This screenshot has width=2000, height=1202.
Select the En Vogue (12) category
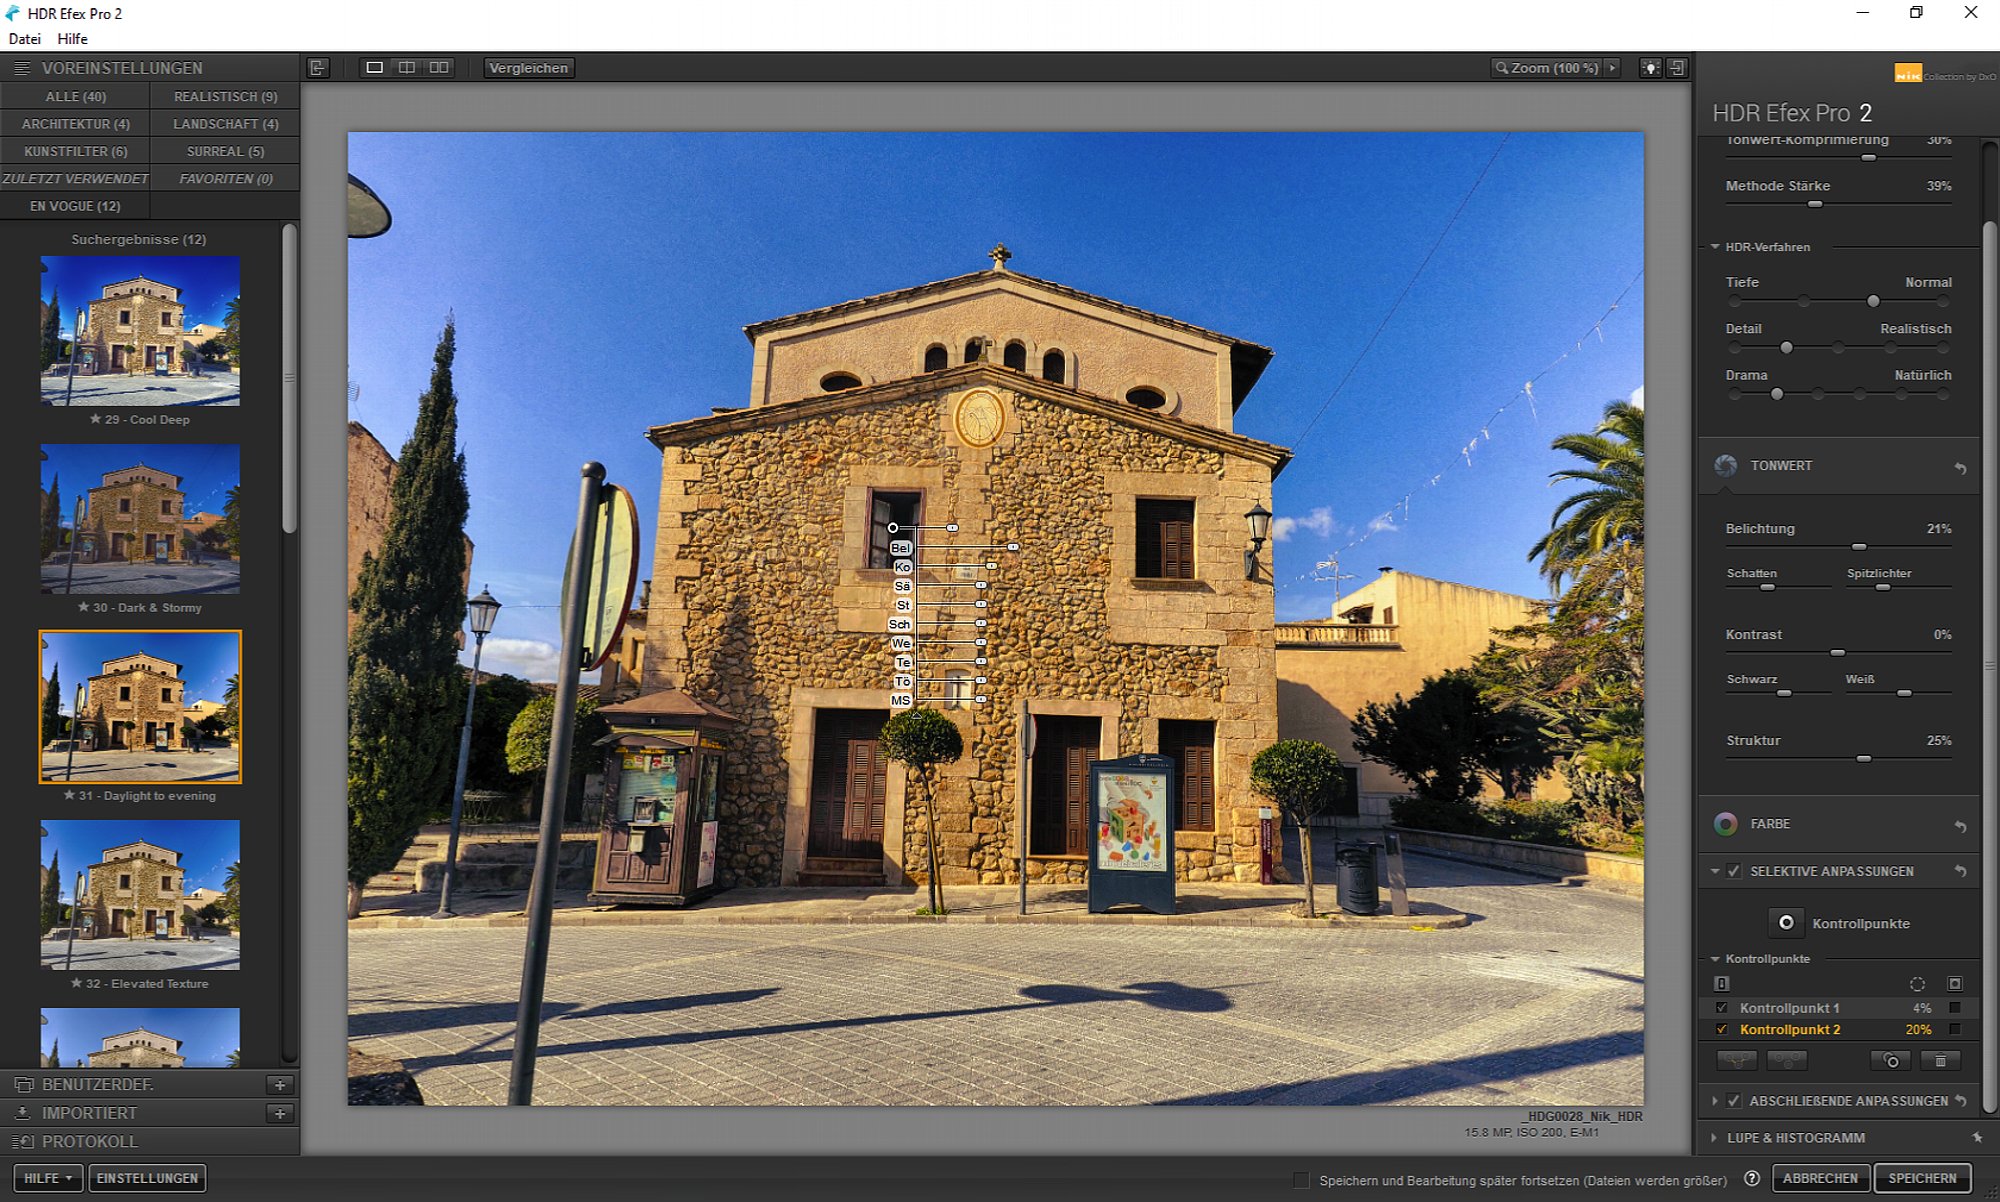click(x=75, y=206)
